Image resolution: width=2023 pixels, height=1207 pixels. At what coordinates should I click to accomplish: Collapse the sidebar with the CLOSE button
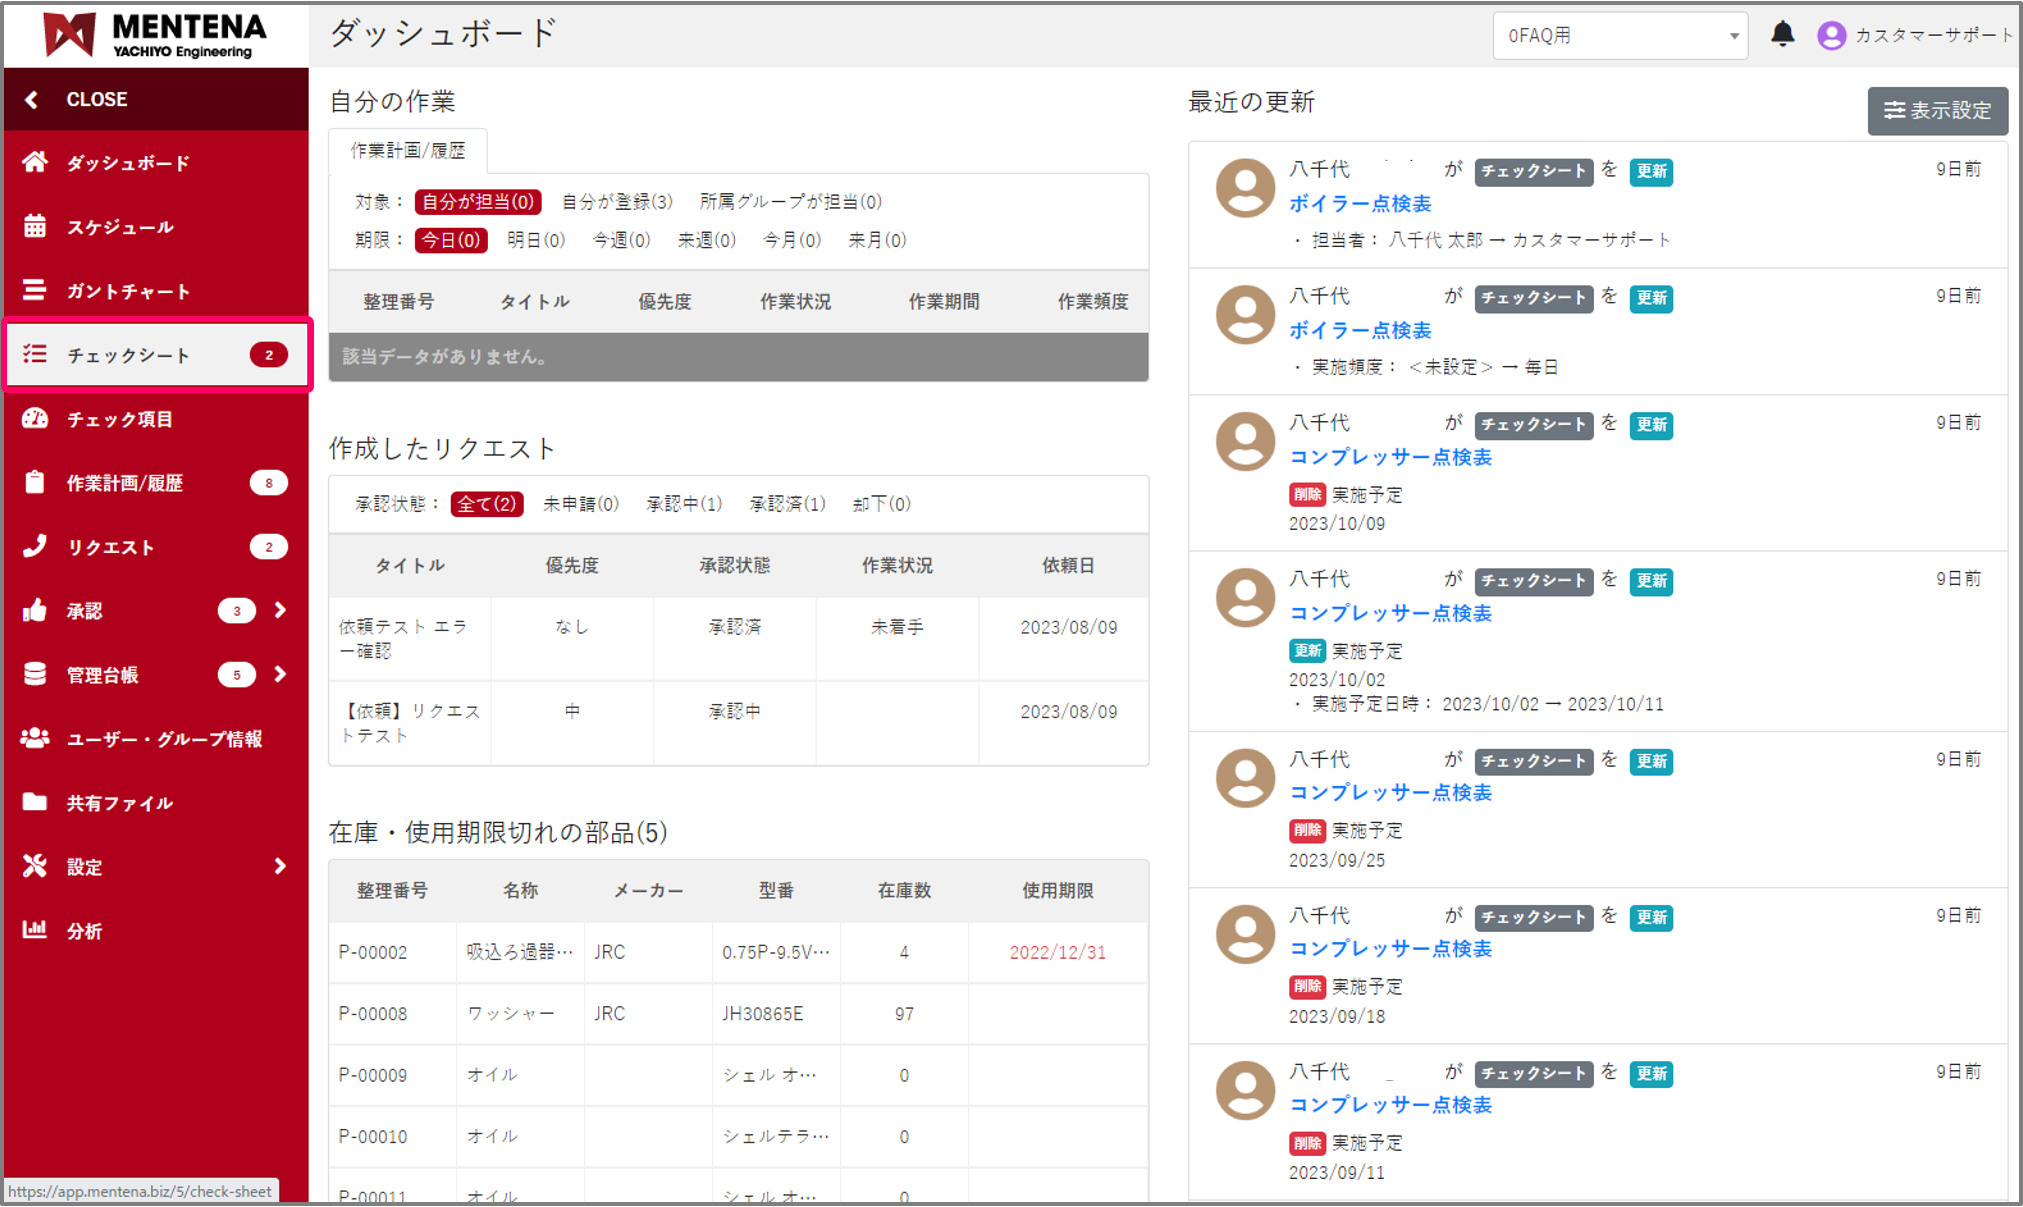click(x=97, y=99)
